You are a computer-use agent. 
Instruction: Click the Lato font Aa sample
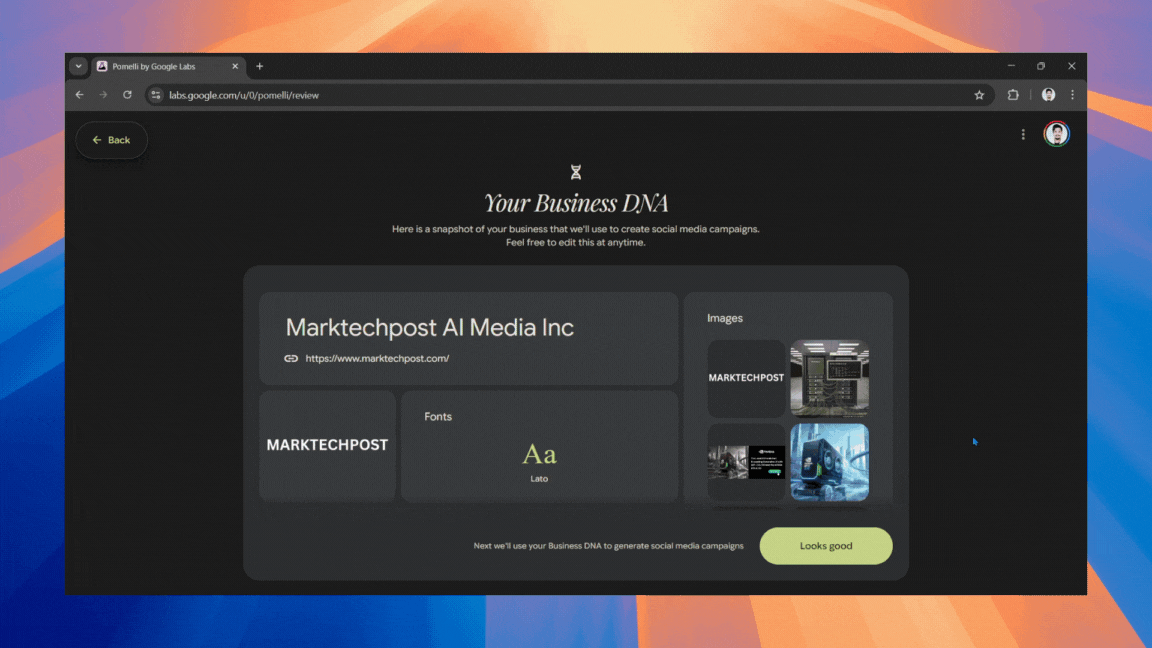(x=539, y=454)
